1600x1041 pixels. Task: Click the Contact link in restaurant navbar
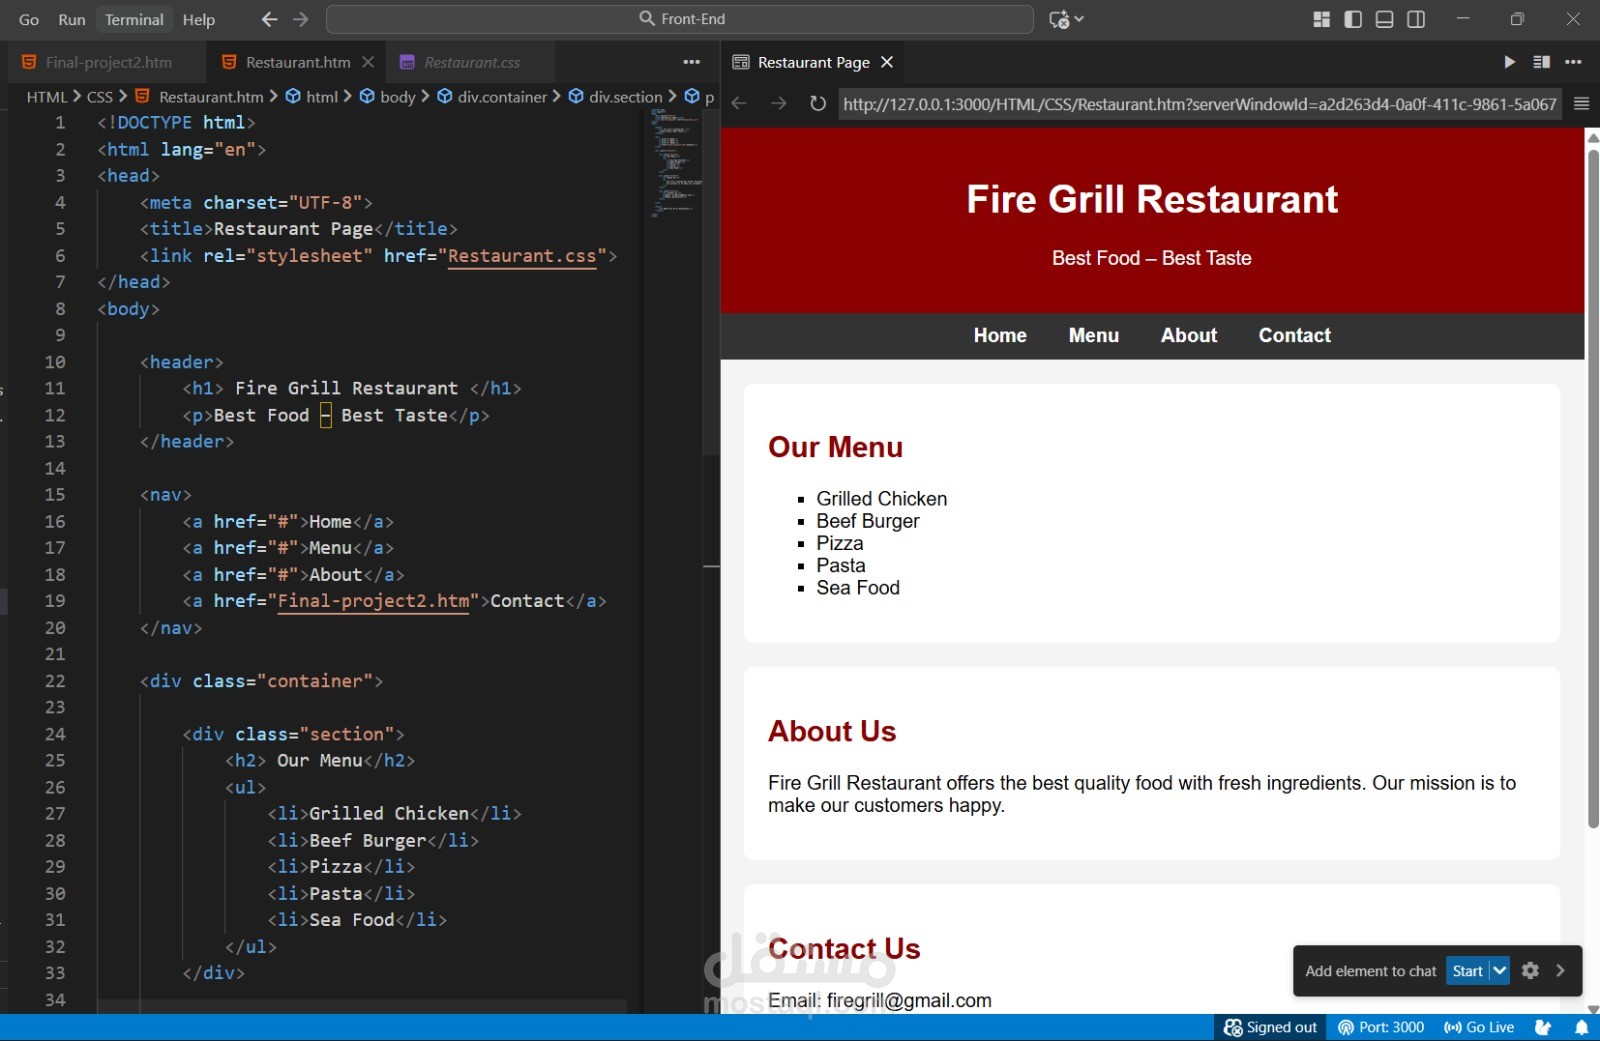point(1295,336)
